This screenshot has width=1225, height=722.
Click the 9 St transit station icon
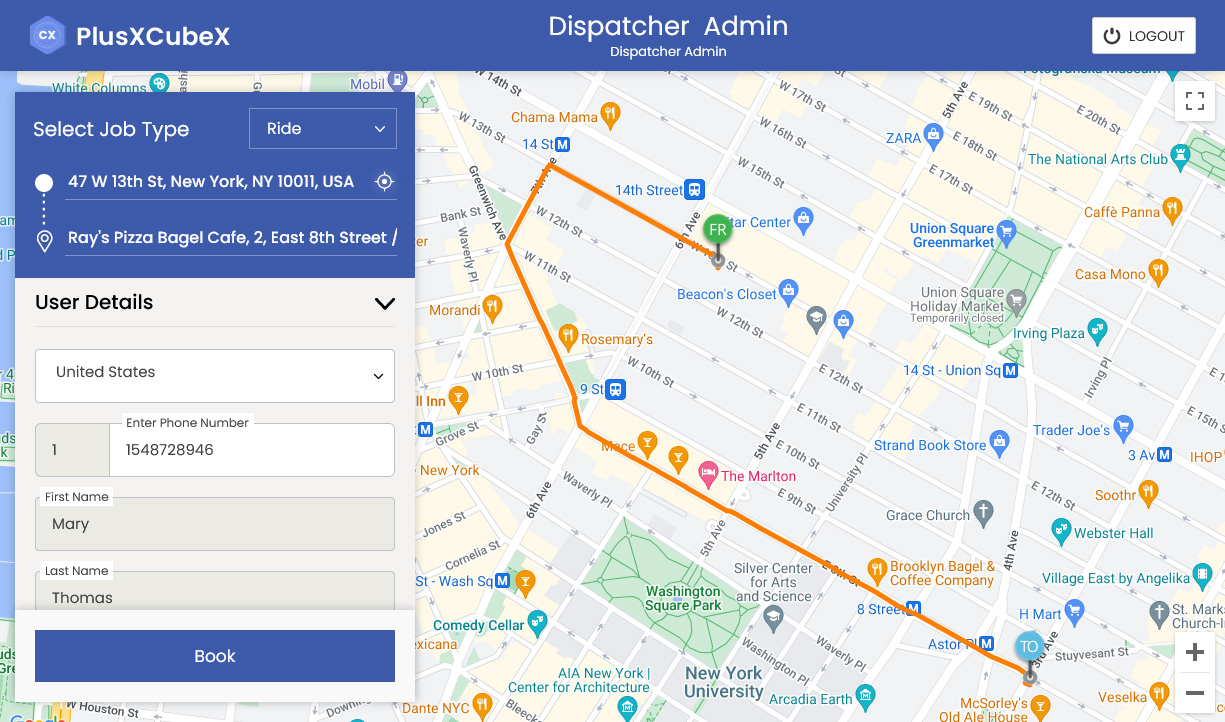616,390
